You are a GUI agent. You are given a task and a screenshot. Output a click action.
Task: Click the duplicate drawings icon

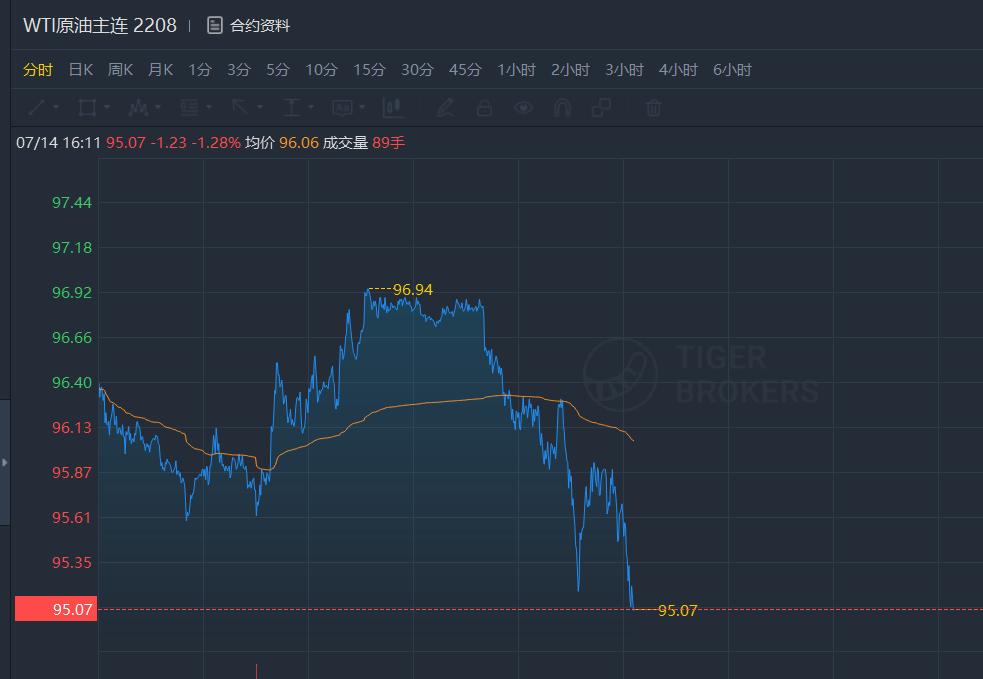[601, 108]
